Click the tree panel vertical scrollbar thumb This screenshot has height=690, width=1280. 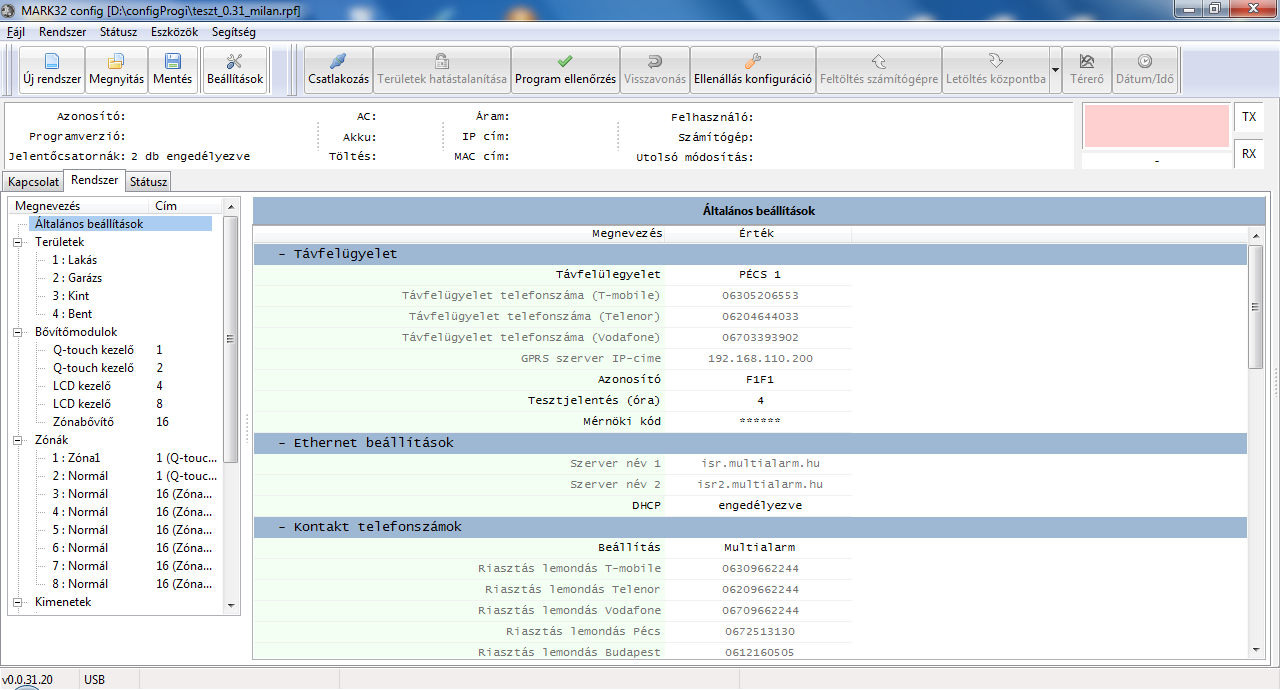(231, 340)
